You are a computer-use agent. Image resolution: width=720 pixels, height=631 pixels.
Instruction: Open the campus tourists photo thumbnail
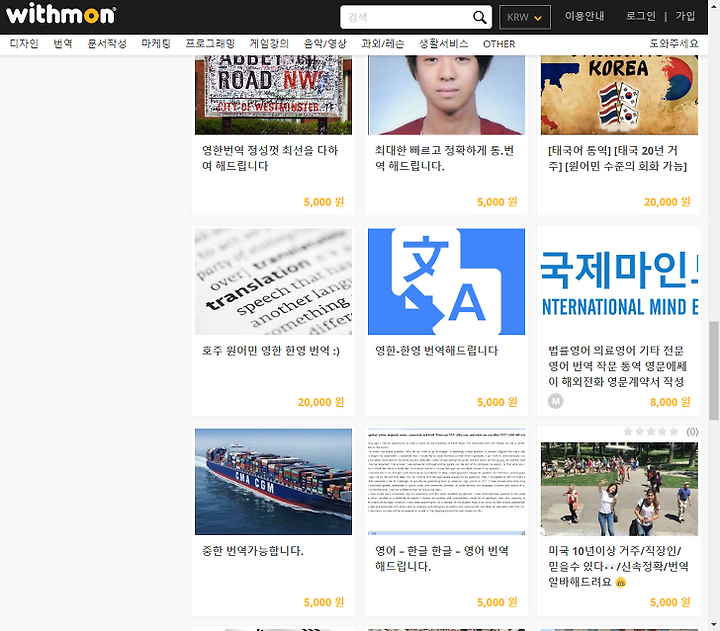click(x=619, y=489)
